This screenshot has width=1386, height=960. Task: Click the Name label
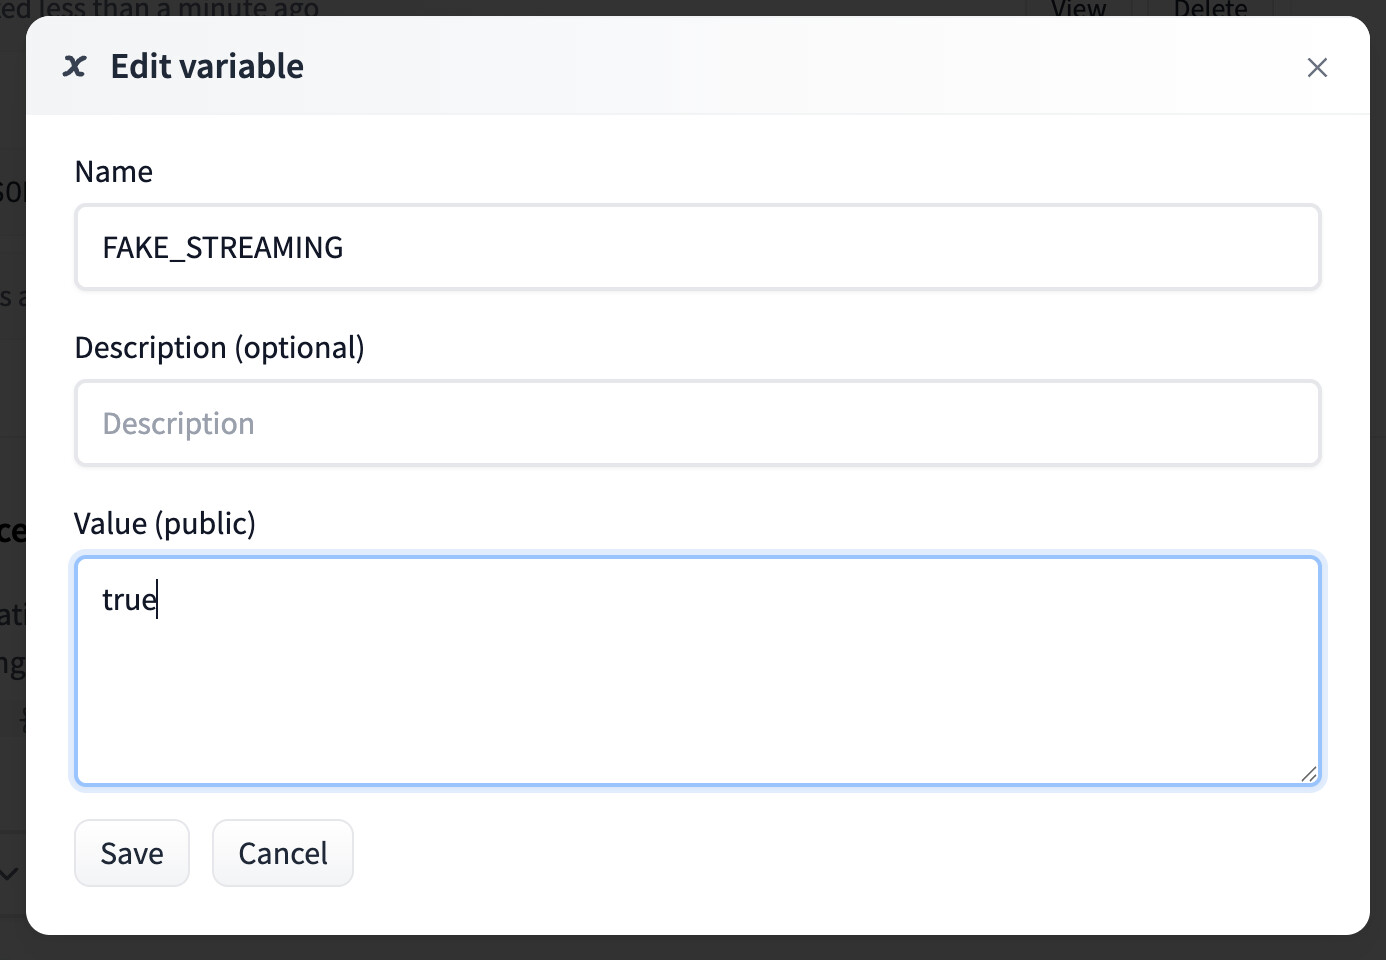[x=114, y=172]
